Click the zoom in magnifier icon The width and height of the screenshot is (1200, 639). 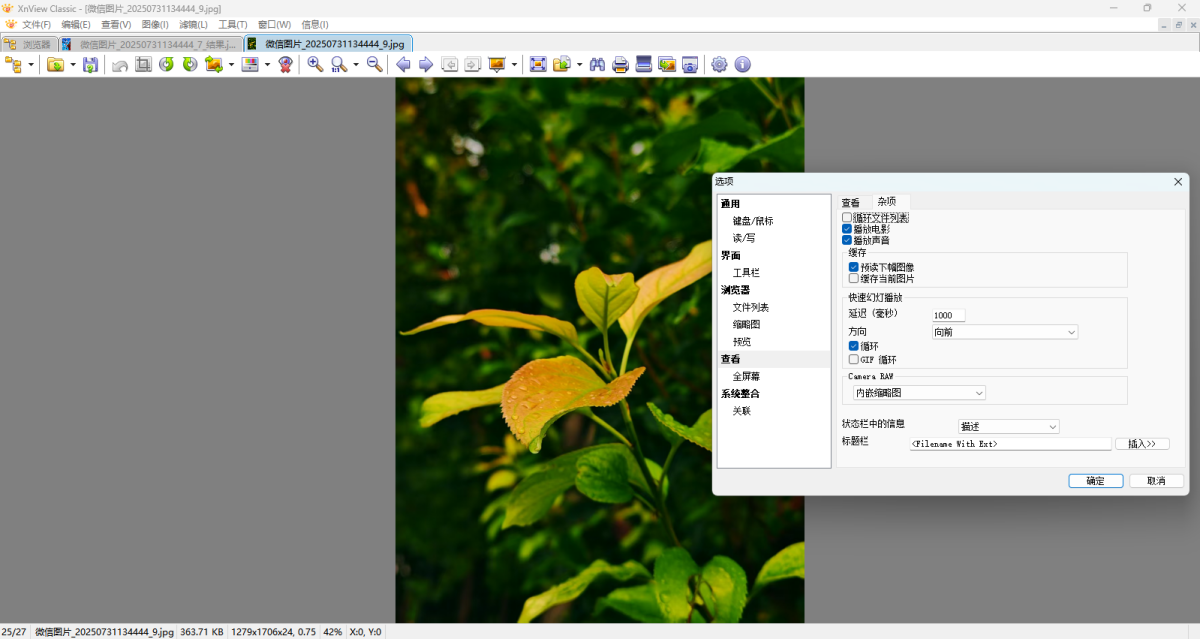click(x=315, y=65)
